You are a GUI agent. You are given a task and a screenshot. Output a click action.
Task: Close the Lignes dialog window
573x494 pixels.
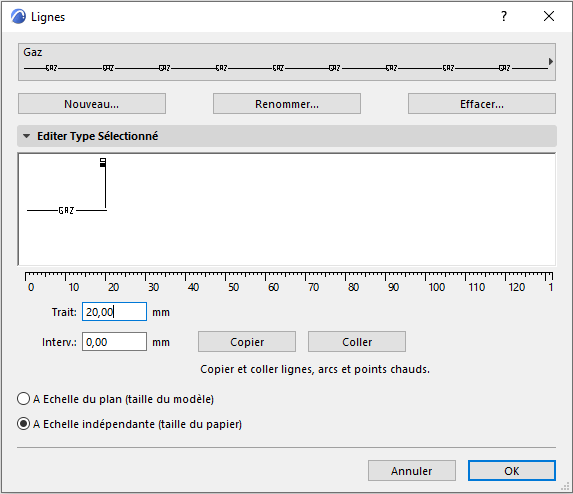pos(549,16)
